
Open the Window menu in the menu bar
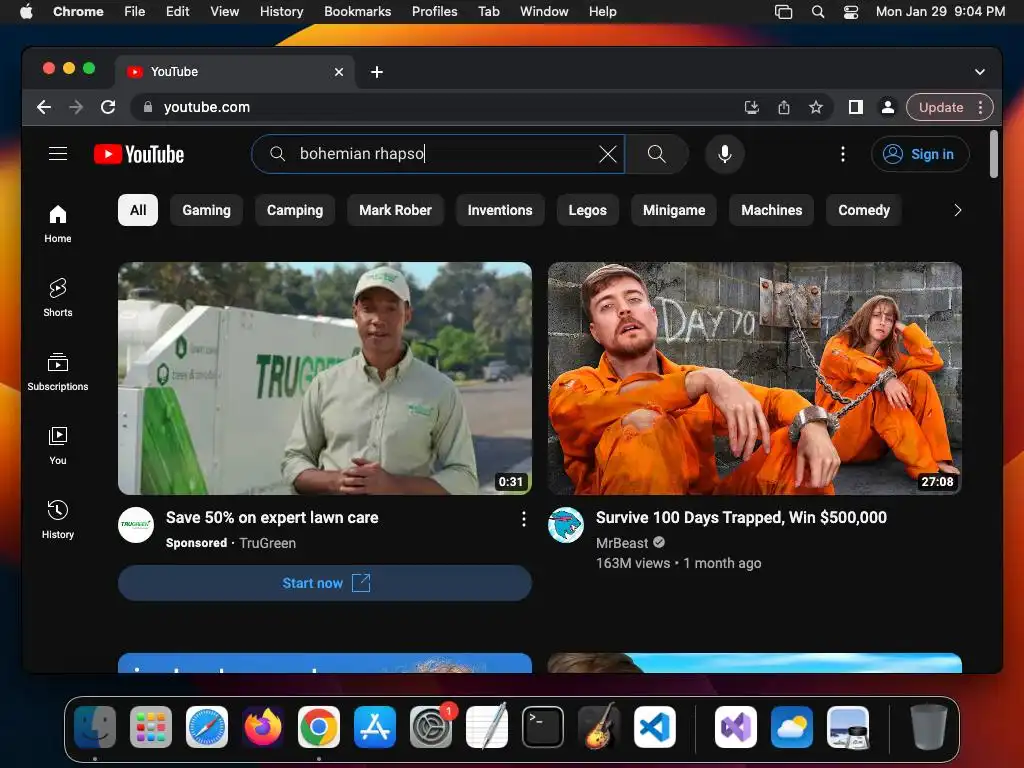click(544, 12)
